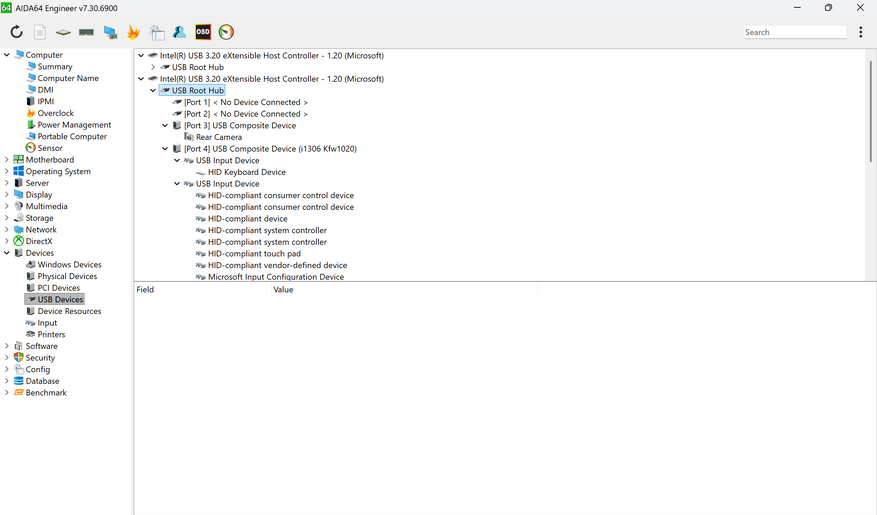Select Device Resources in the sidebar
This screenshot has height=515, width=877.
point(69,311)
